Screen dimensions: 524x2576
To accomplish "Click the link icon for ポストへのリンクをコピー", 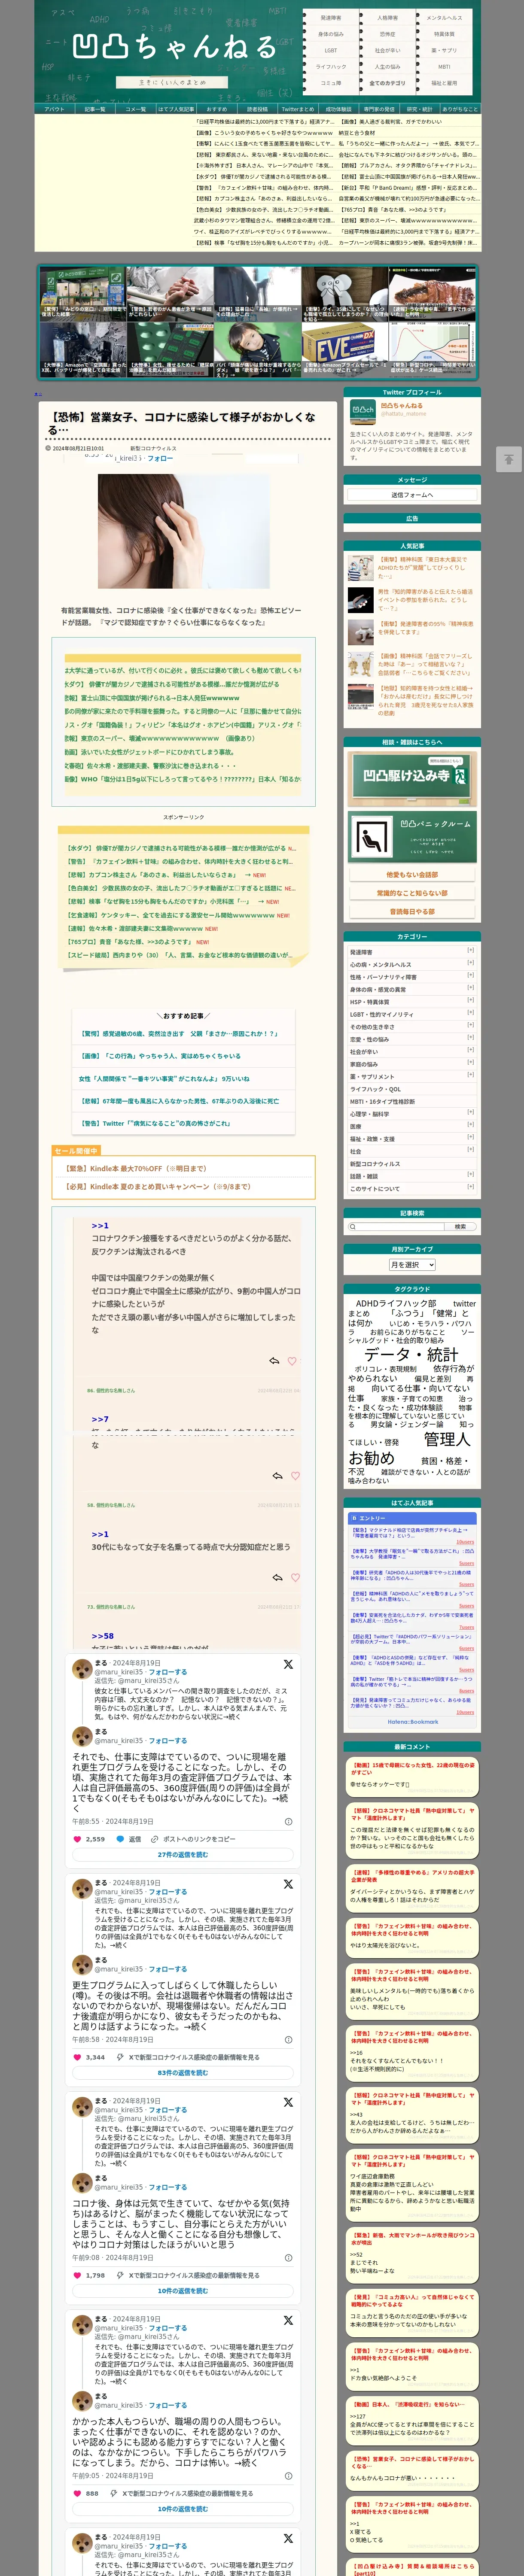I will tap(155, 1839).
